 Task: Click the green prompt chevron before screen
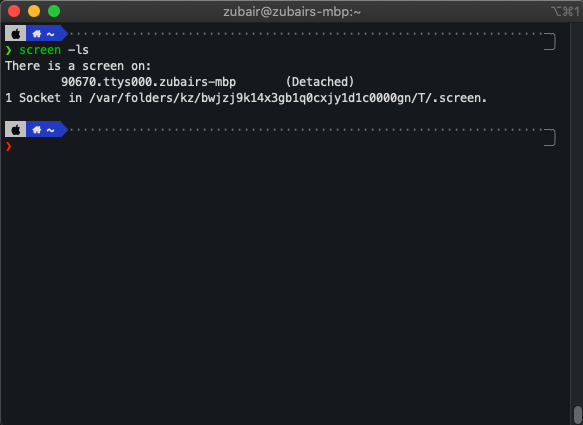tap(8, 50)
